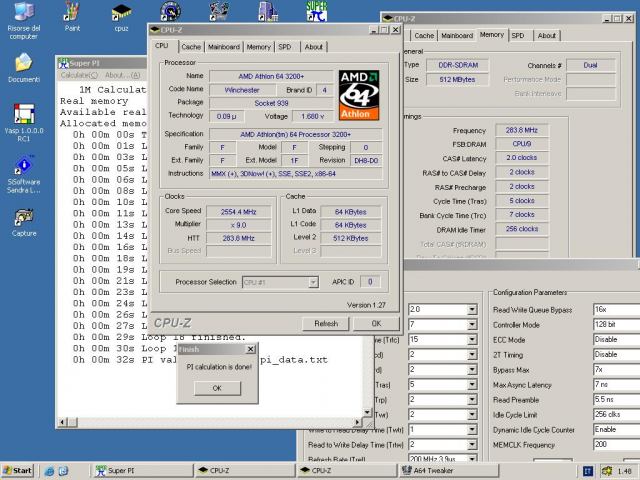Click OK button in CPU-Z window
The width and height of the screenshot is (640, 480).
point(376,324)
